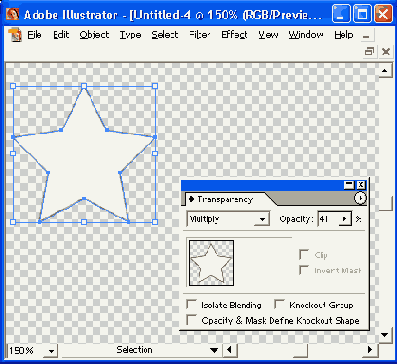Click the horizontal scrollbar right arrow
Image resolution: width=397 pixels, height=364 pixels.
click(370, 350)
